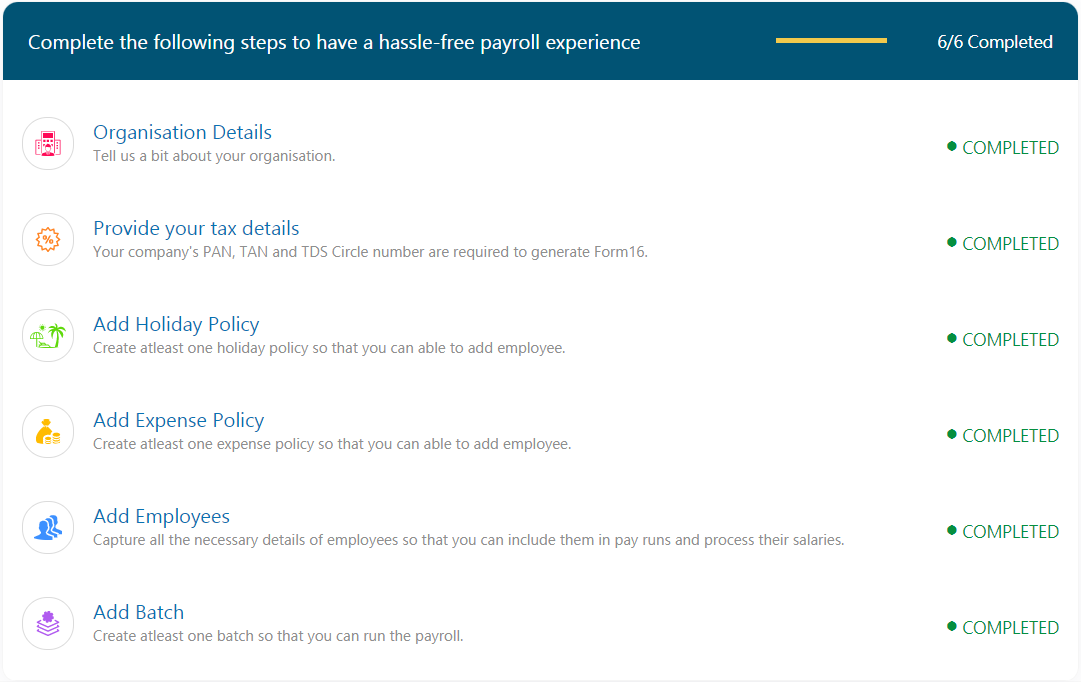Image resolution: width=1081 pixels, height=682 pixels.
Task: Click the Add Batch stacked layers icon
Action: coord(48,623)
